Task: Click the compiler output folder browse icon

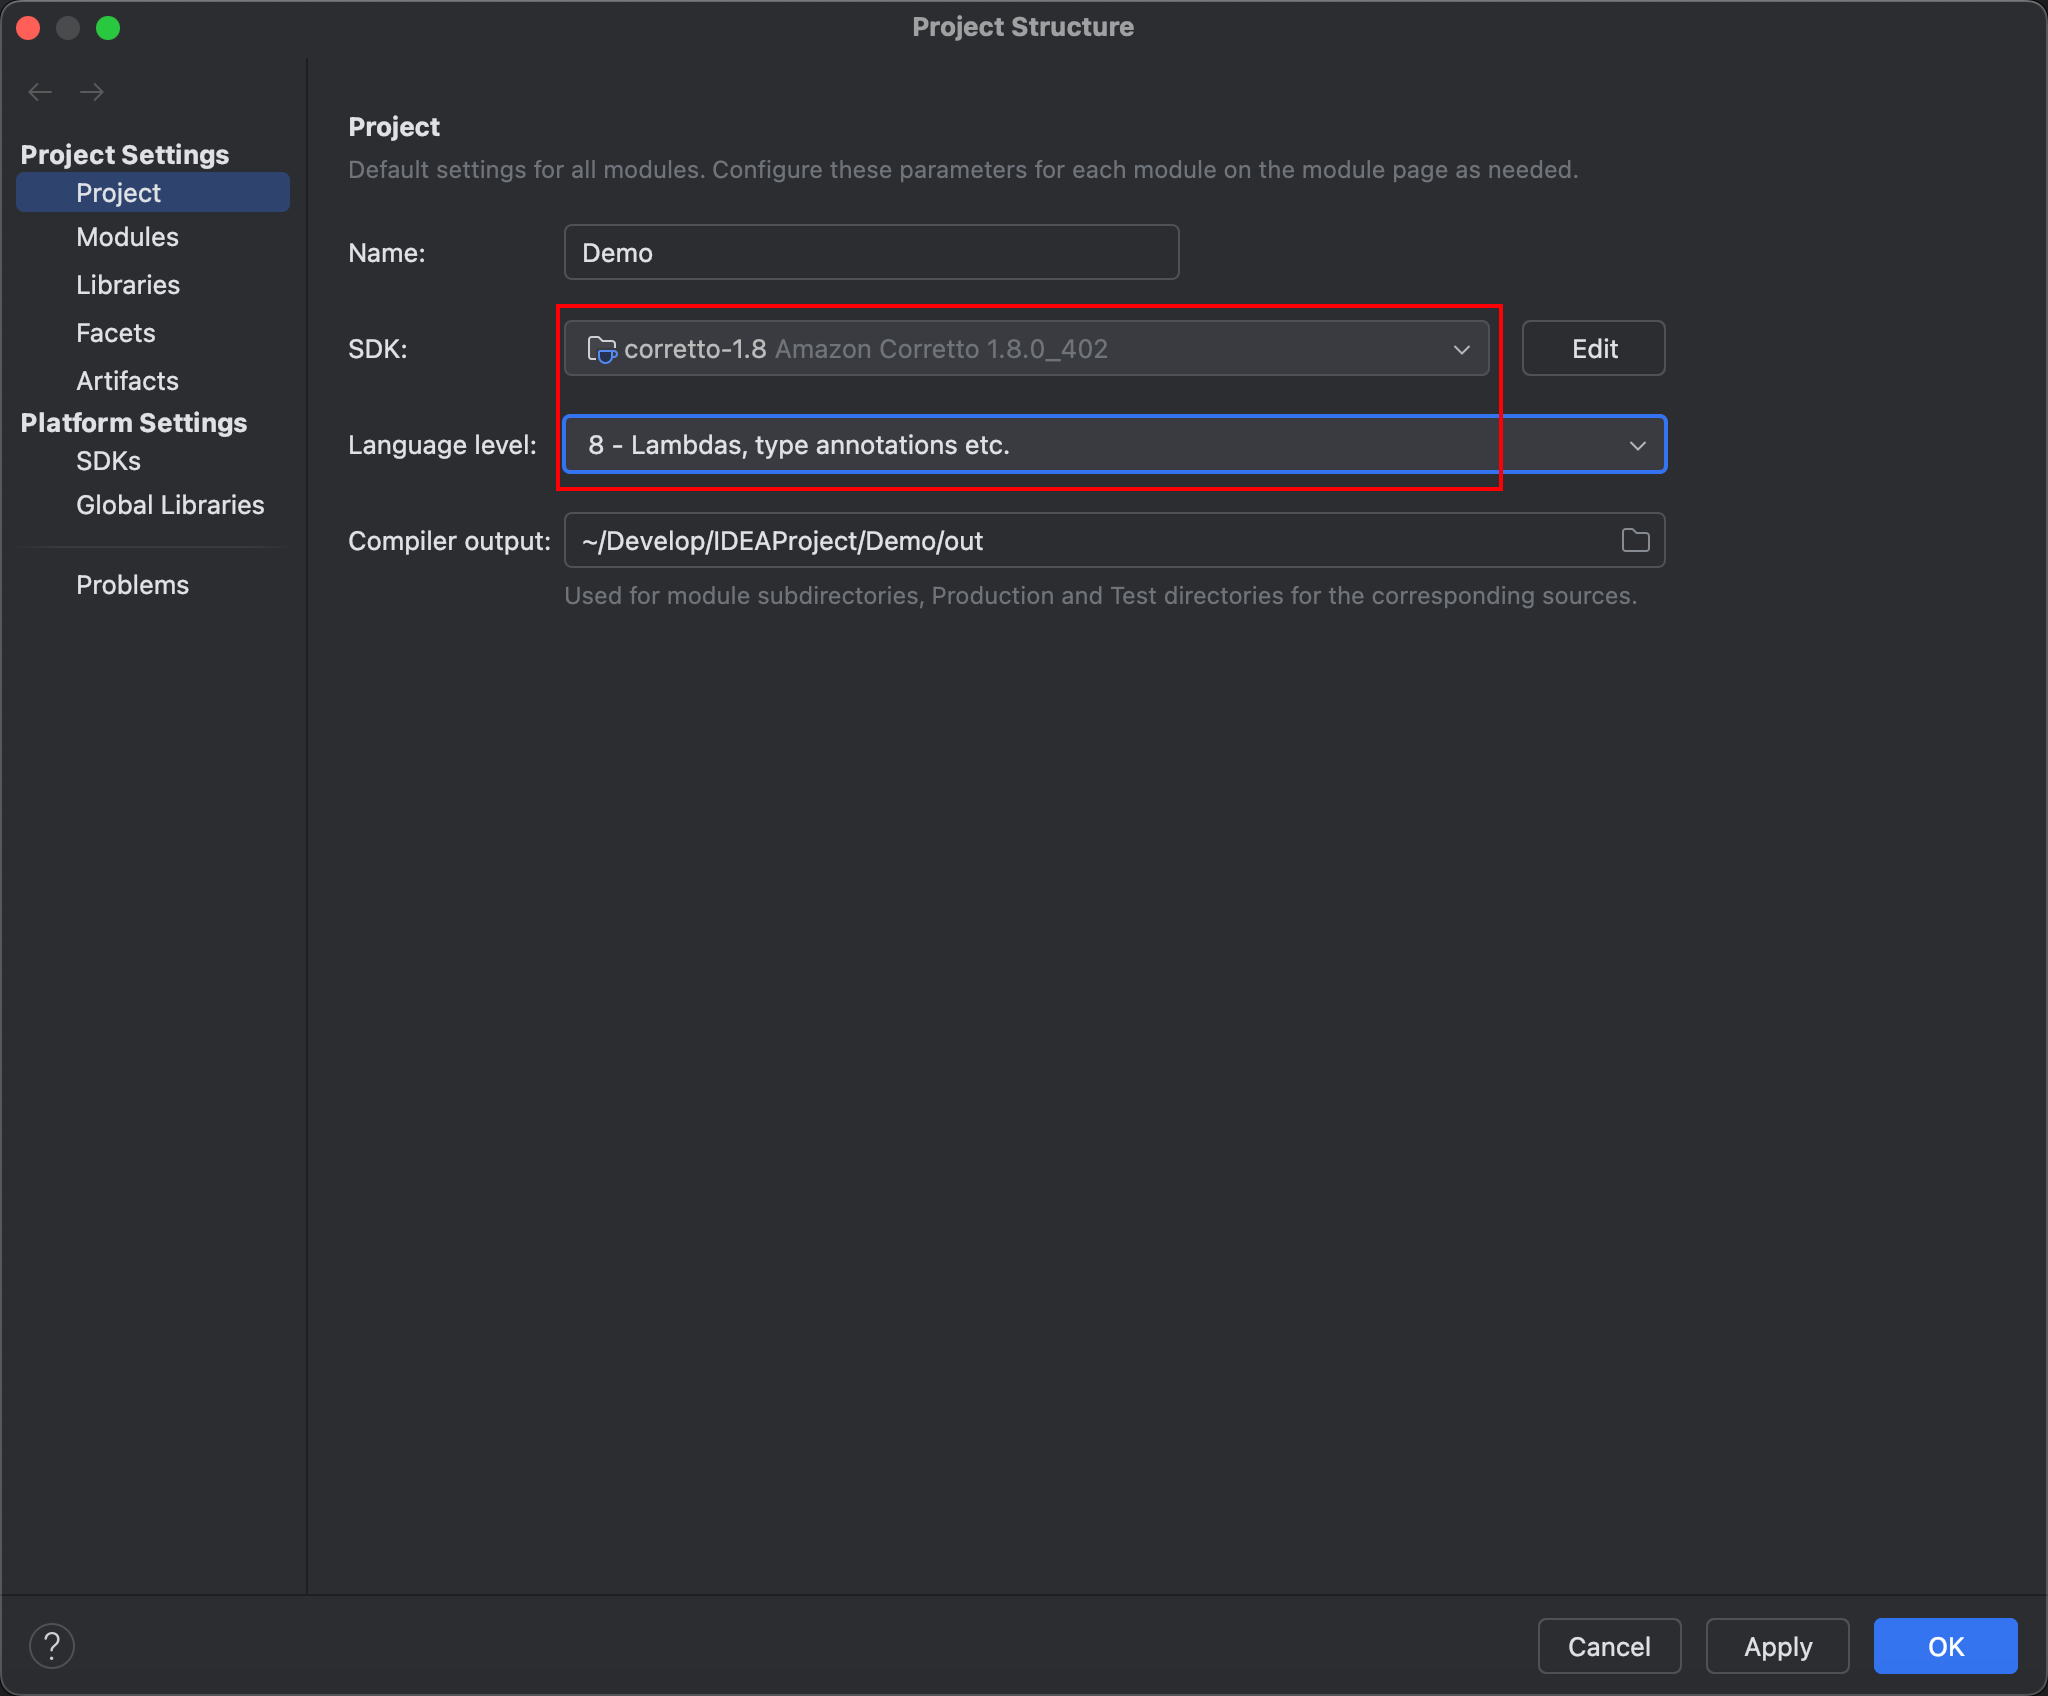Action: point(1635,541)
